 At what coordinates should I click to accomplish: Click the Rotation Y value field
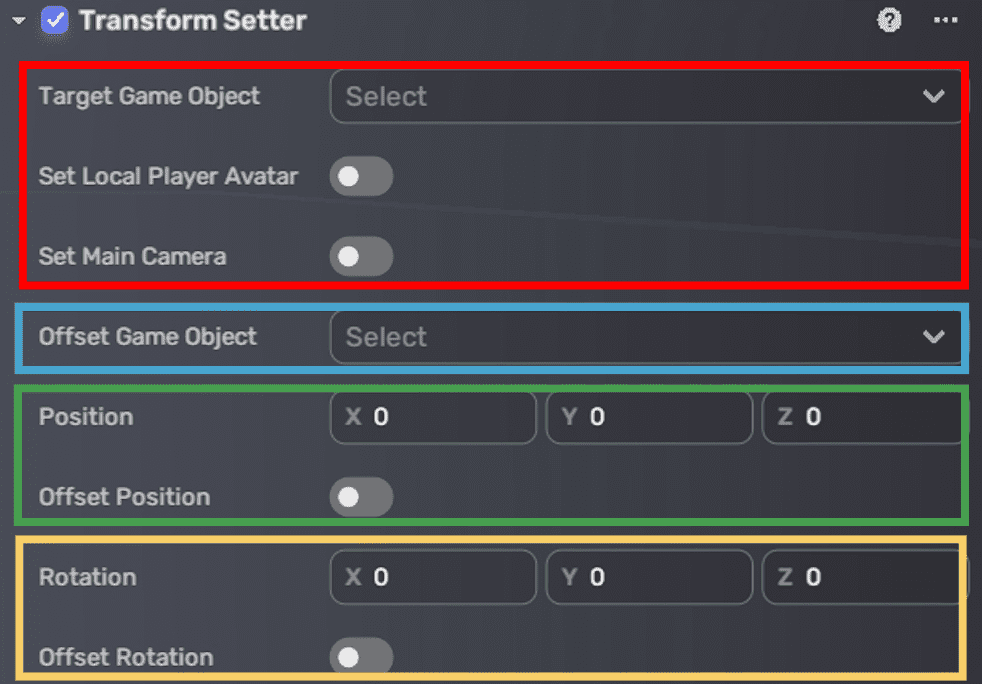[650, 577]
